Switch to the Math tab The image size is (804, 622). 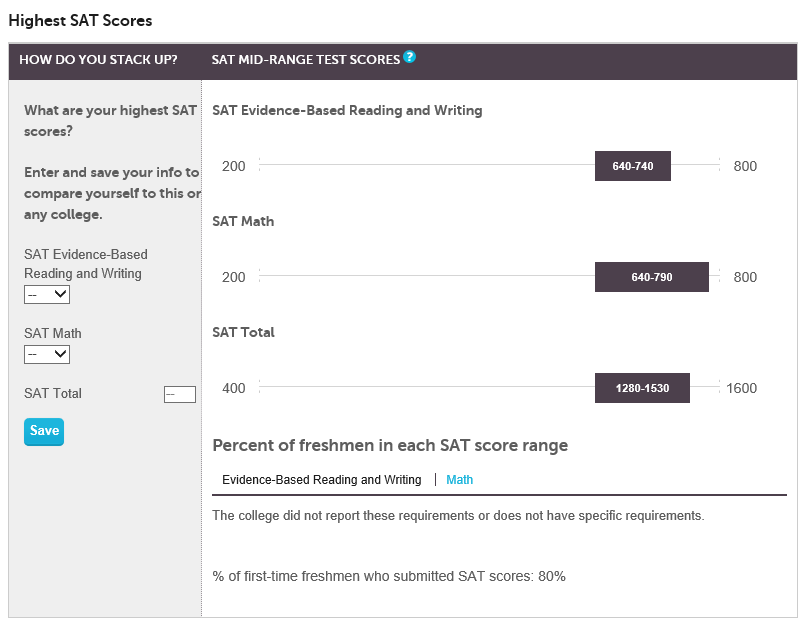459,479
